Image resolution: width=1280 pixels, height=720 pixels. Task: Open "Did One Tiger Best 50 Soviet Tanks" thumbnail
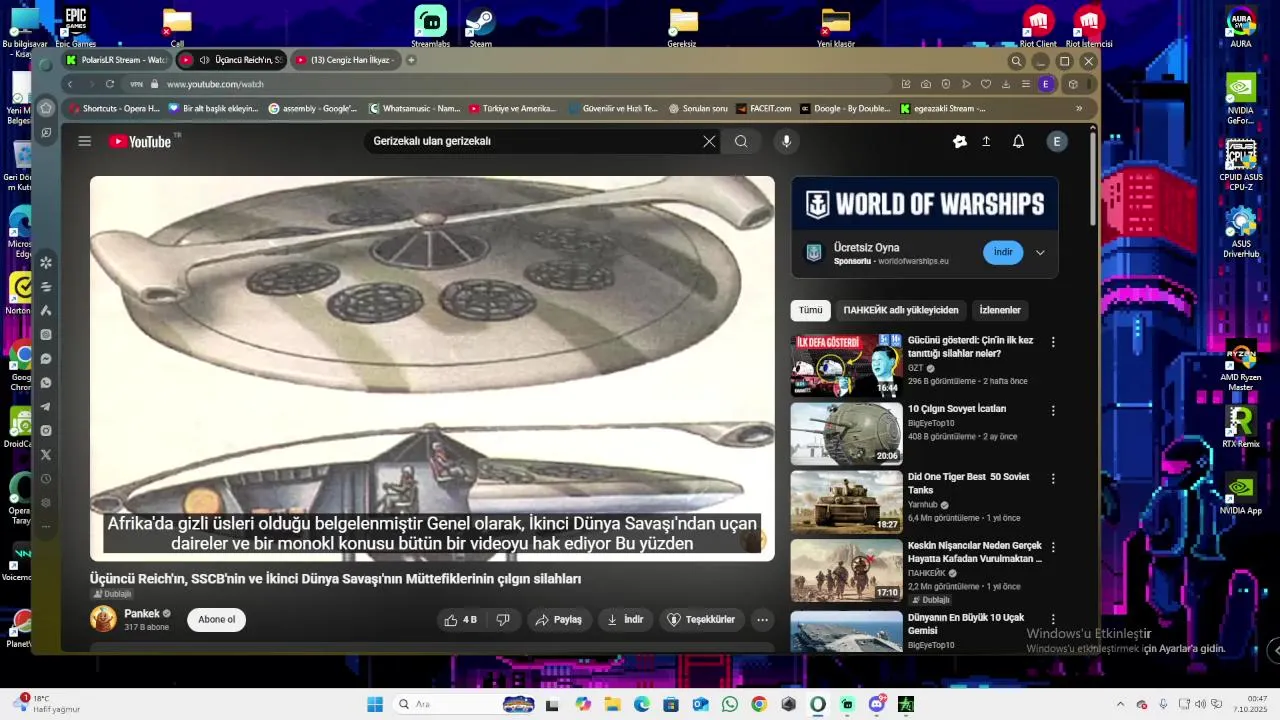pos(846,502)
